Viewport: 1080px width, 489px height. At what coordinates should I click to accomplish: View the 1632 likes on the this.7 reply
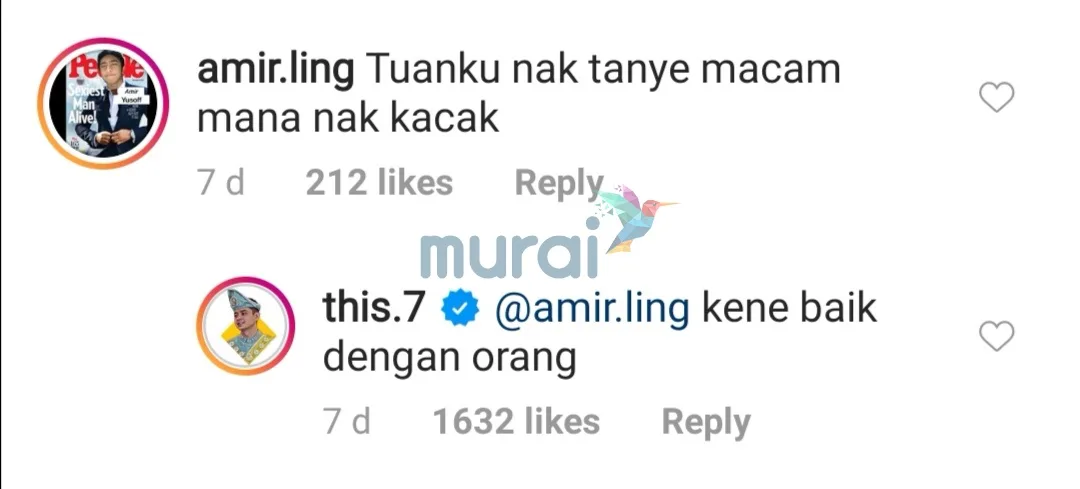[516, 422]
